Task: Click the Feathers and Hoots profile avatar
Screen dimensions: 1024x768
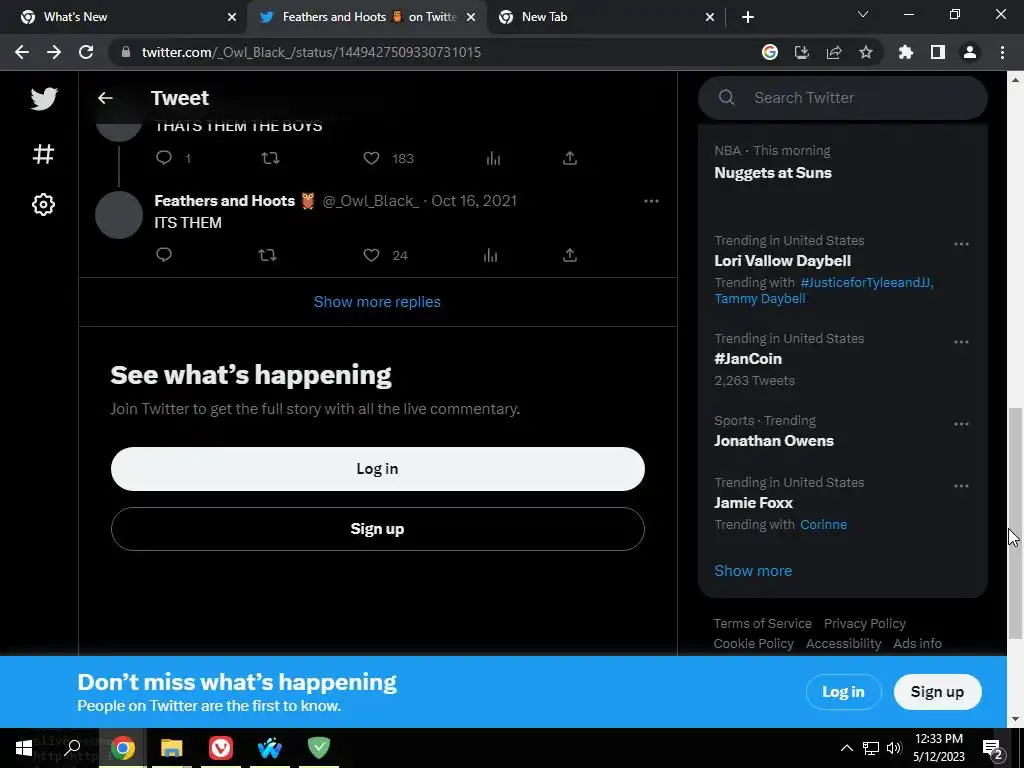Action: [x=119, y=215]
